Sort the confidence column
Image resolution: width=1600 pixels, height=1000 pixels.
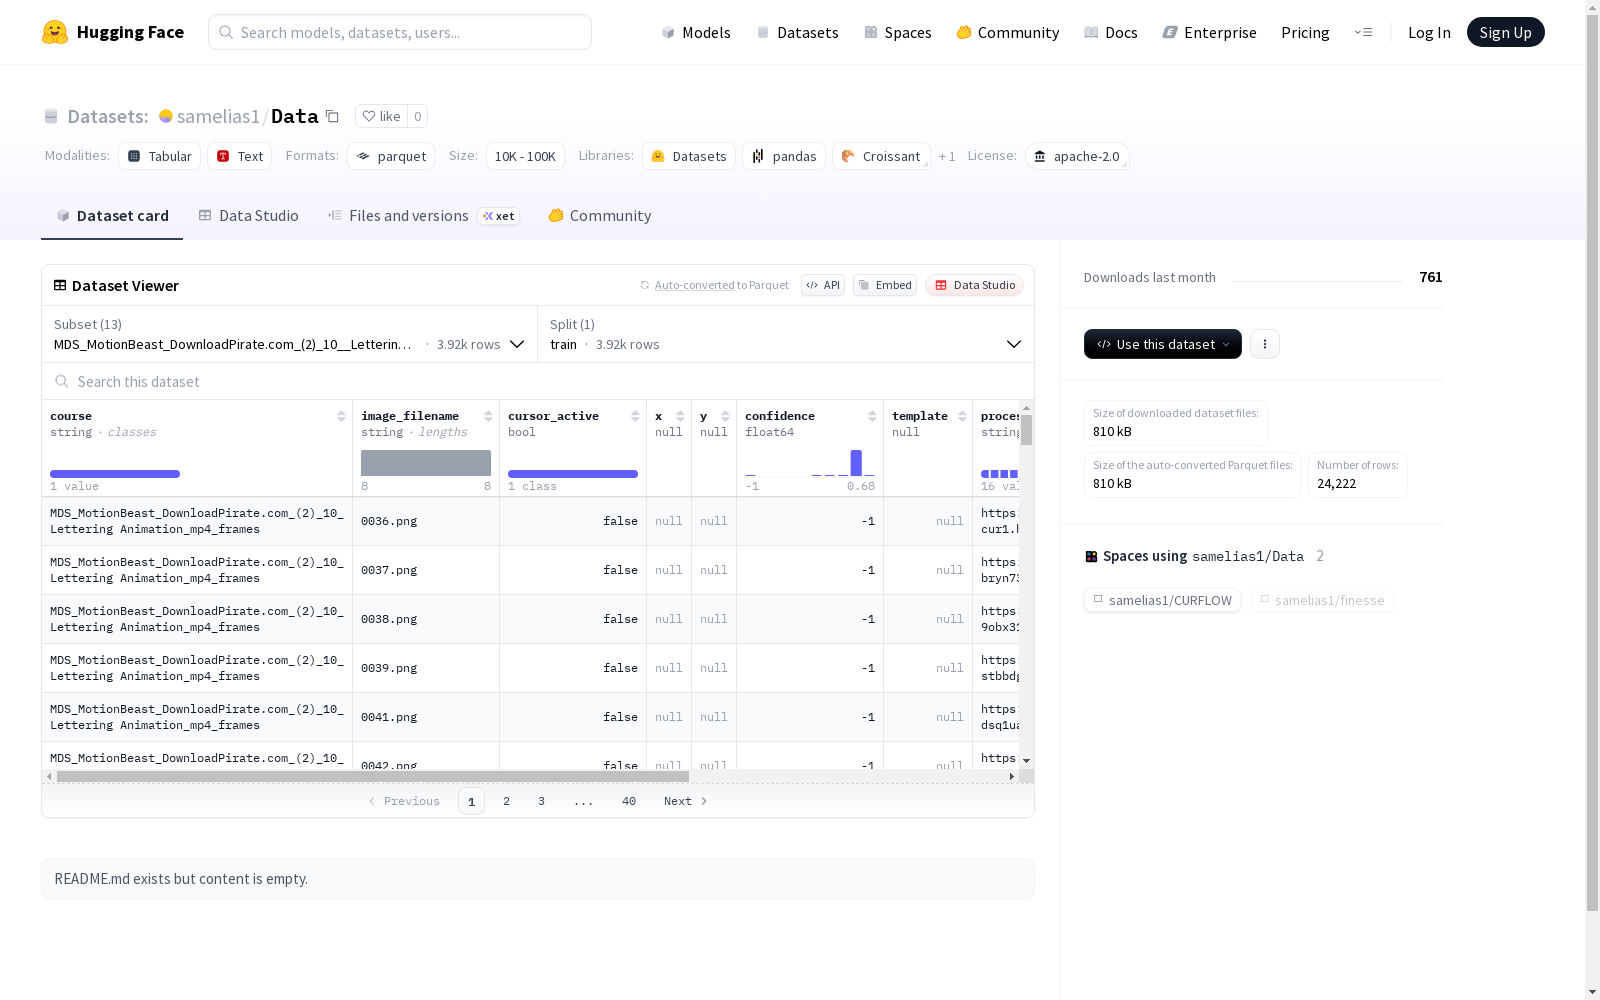click(872, 416)
